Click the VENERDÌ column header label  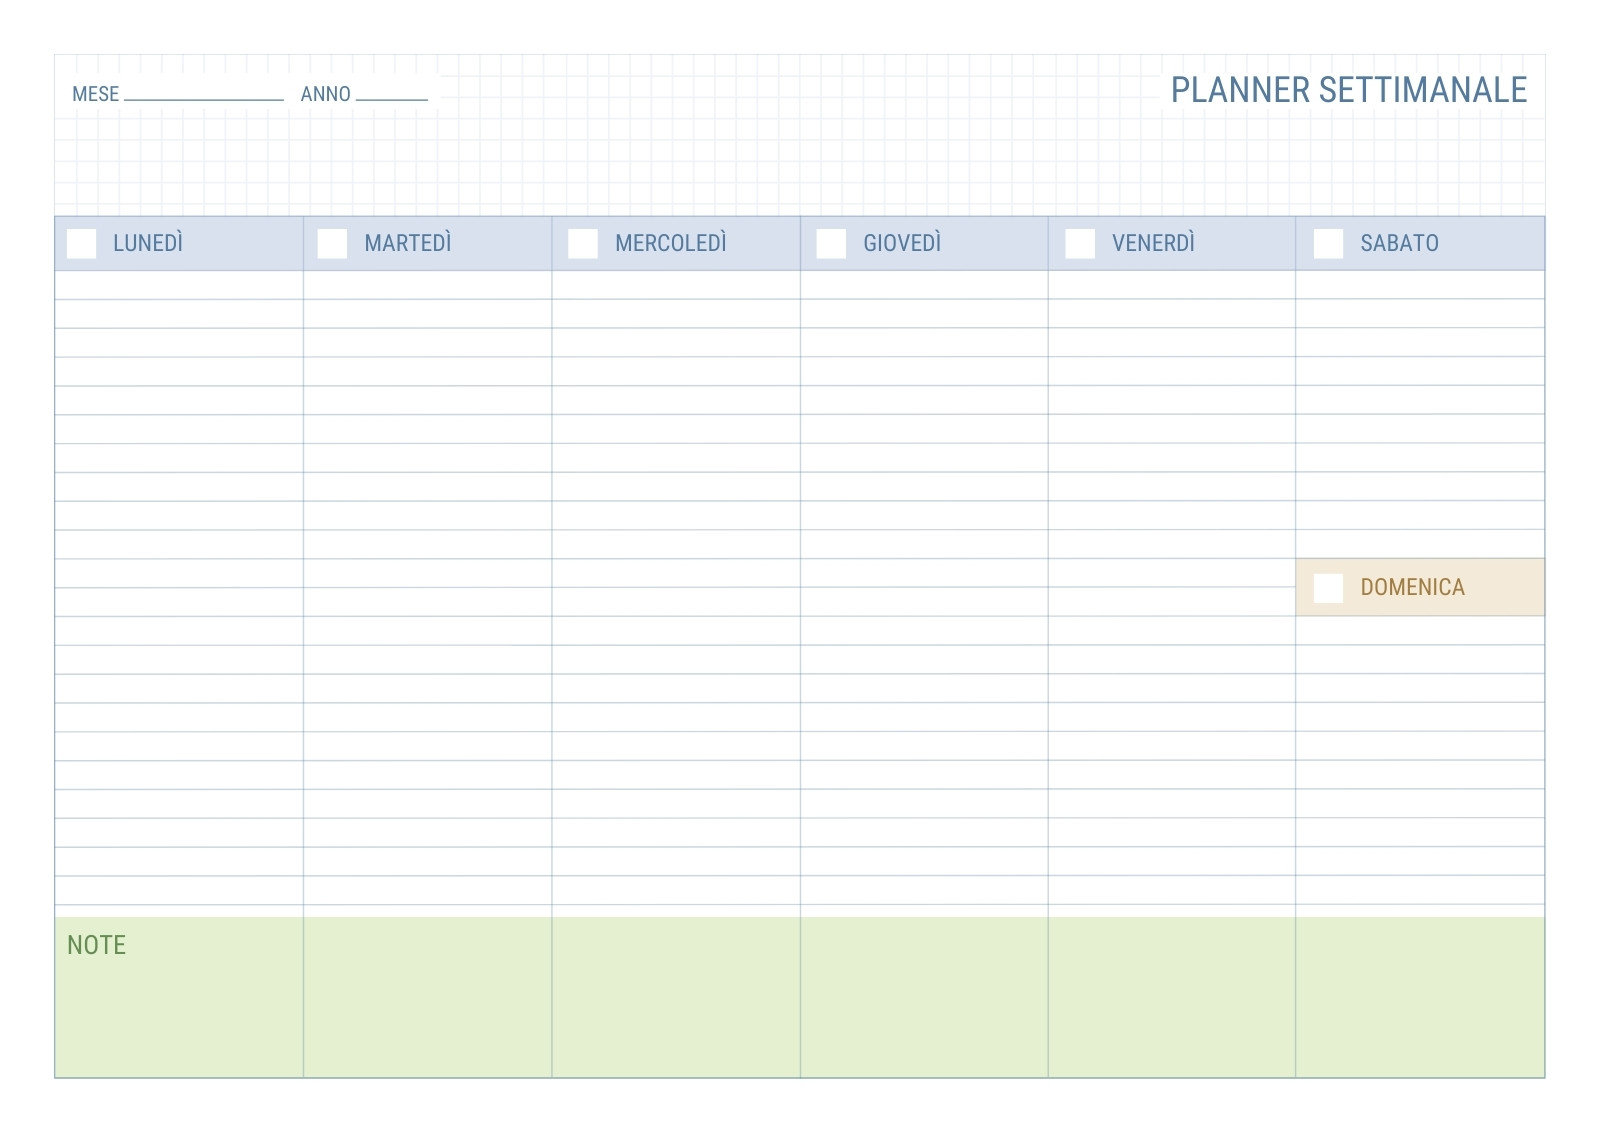pyautogui.click(x=1153, y=243)
